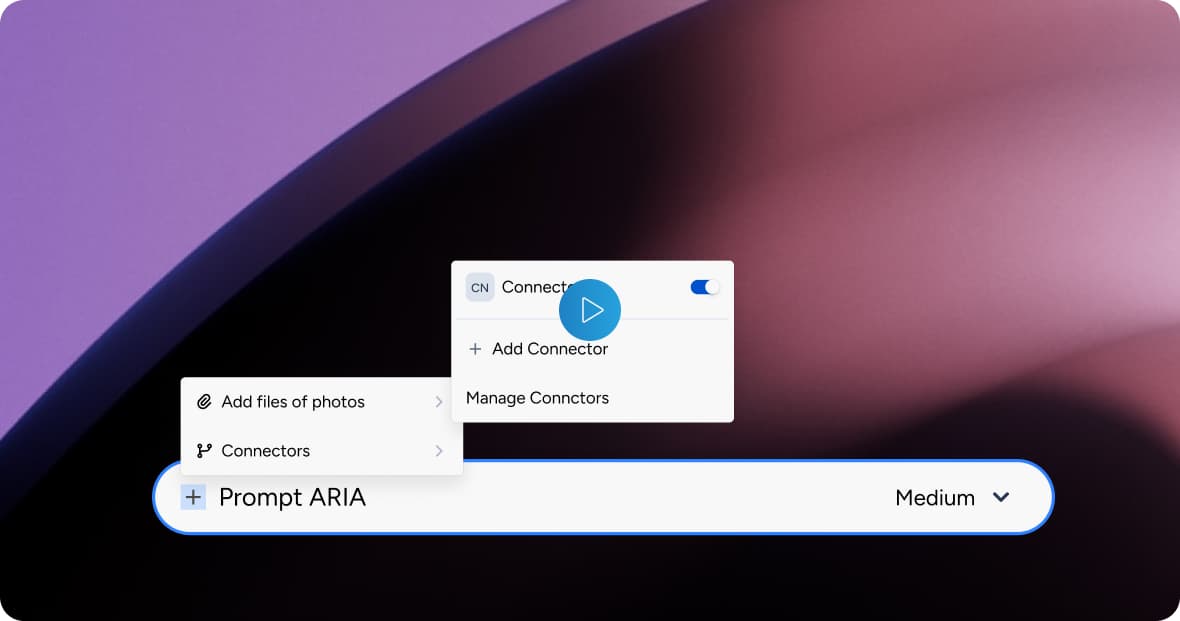Open the Medium dropdown
The width and height of the screenshot is (1180, 621).
(952, 498)
